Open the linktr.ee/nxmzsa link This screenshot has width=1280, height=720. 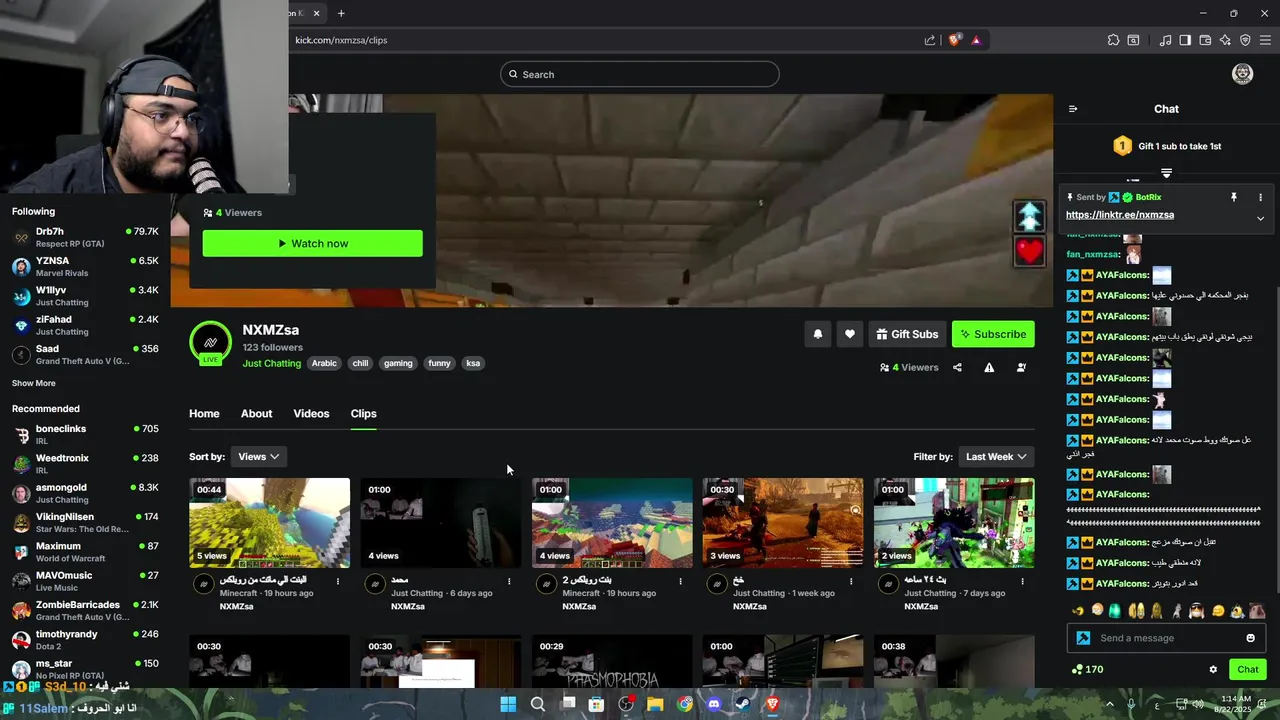click(1120, 215)
